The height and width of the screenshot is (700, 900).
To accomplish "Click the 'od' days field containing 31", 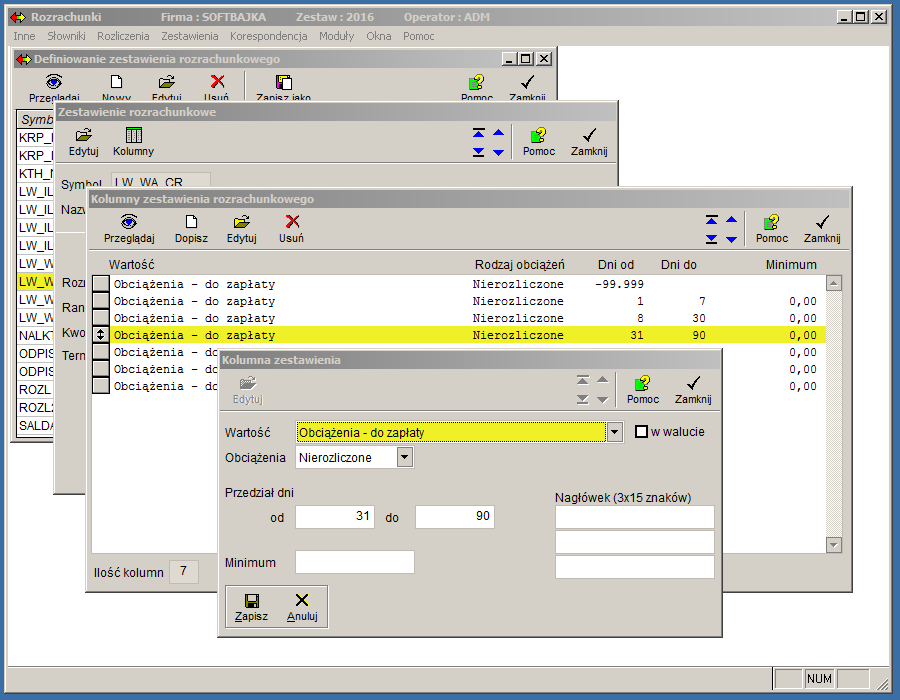I will pos(335,516).
